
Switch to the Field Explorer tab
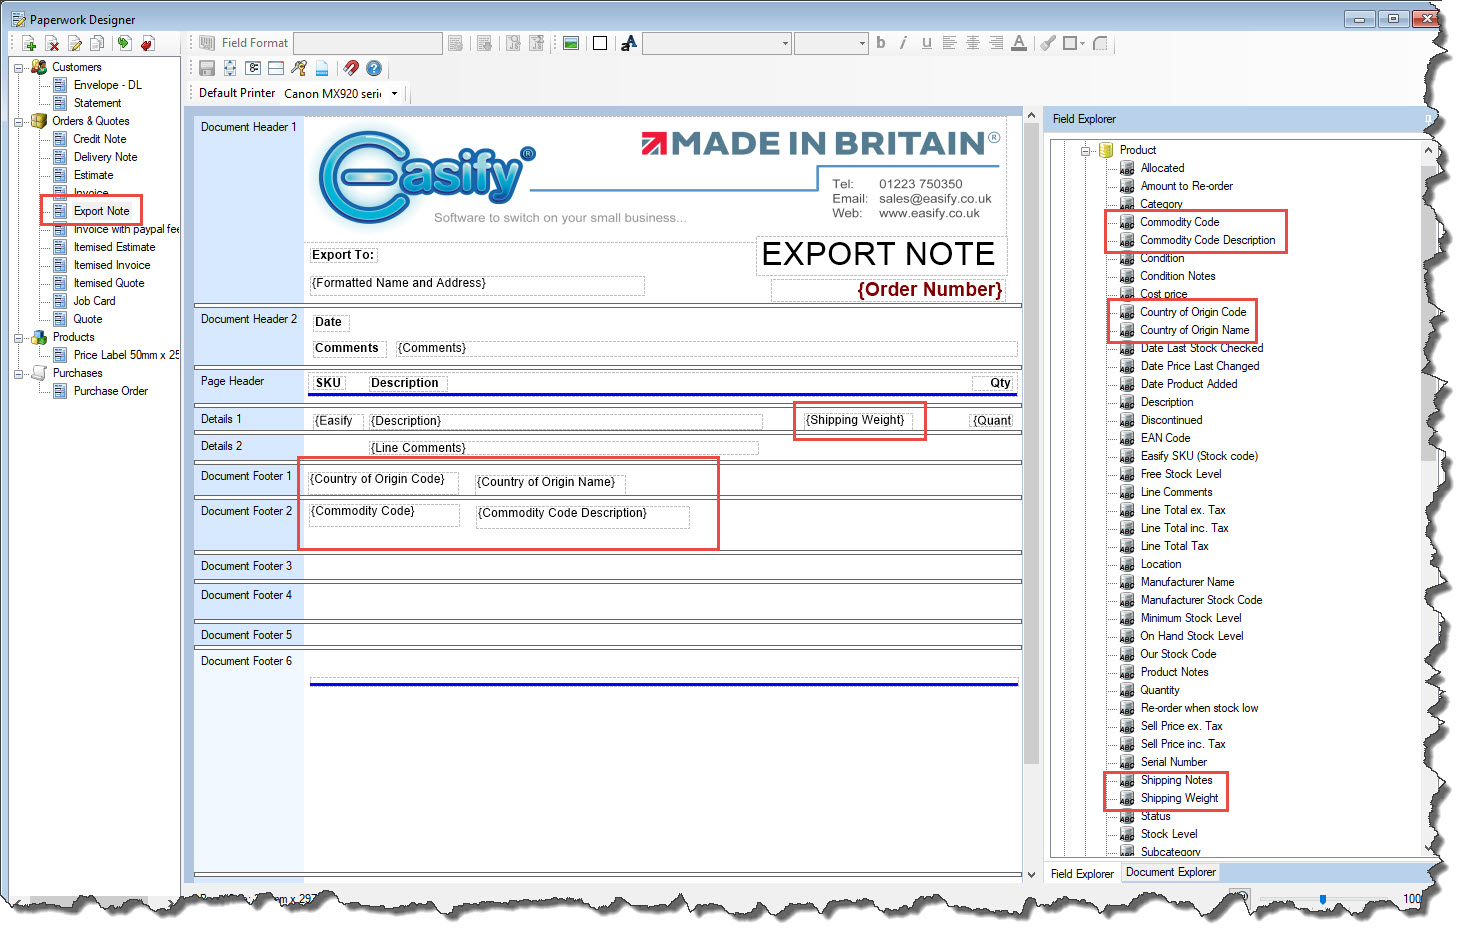click(x=1081, y=874)
